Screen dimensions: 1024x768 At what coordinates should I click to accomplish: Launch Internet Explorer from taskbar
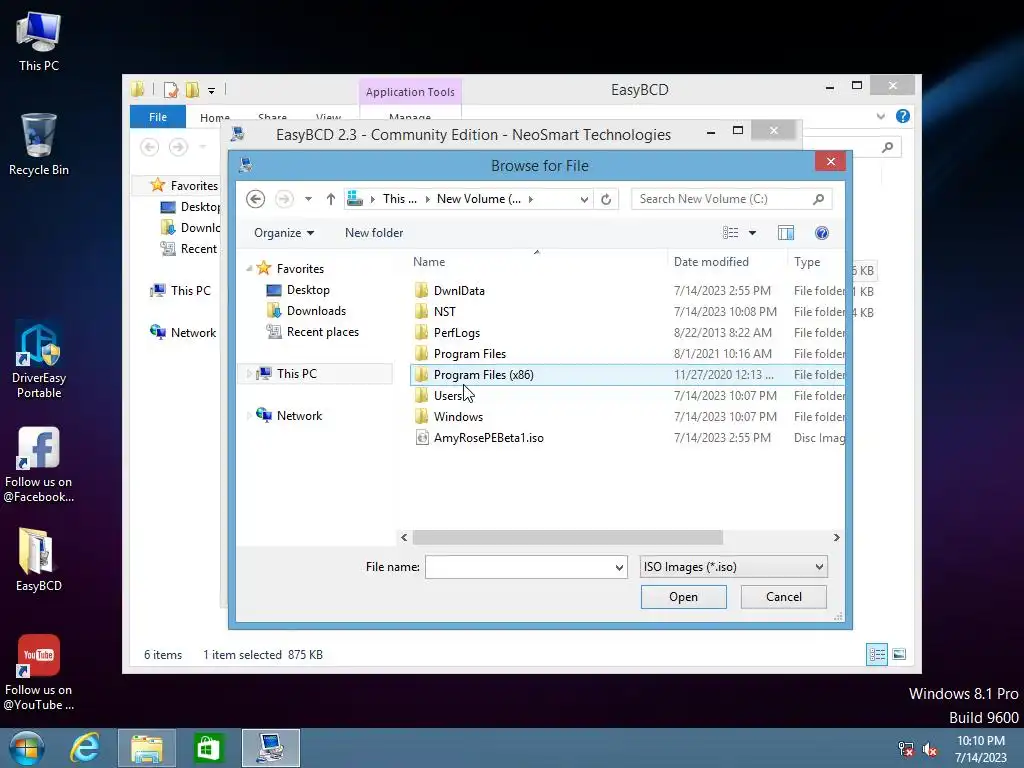pos(85,748)
